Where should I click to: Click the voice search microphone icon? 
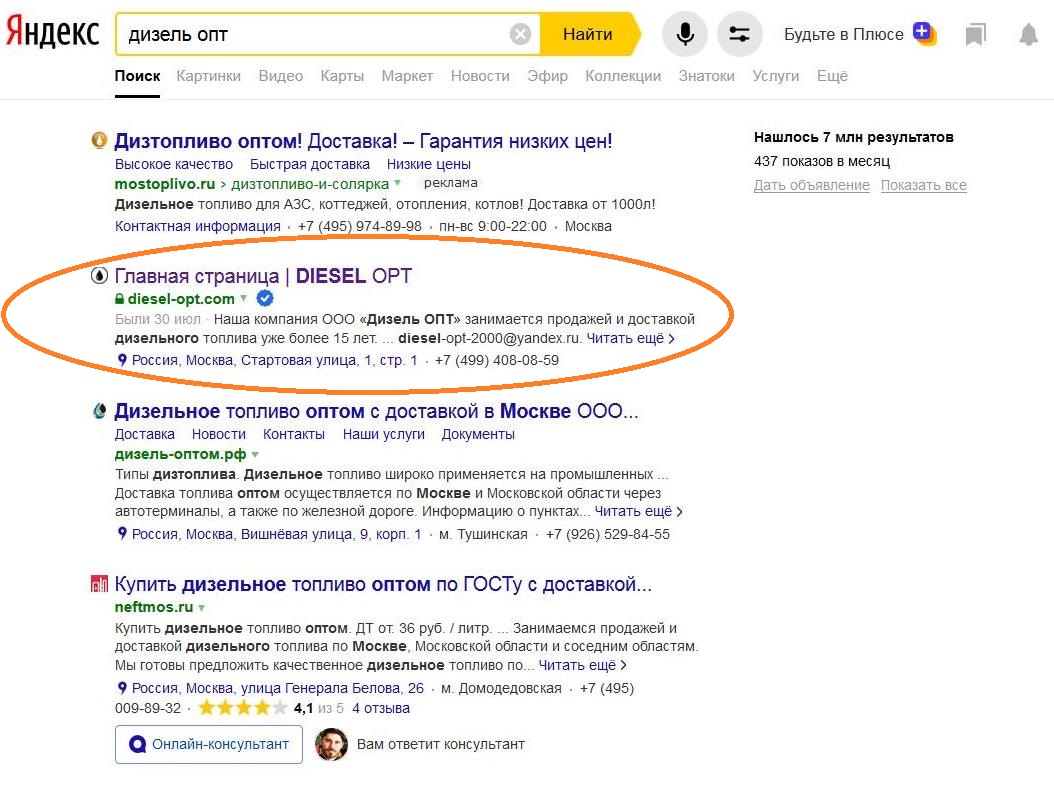(685, 35)
